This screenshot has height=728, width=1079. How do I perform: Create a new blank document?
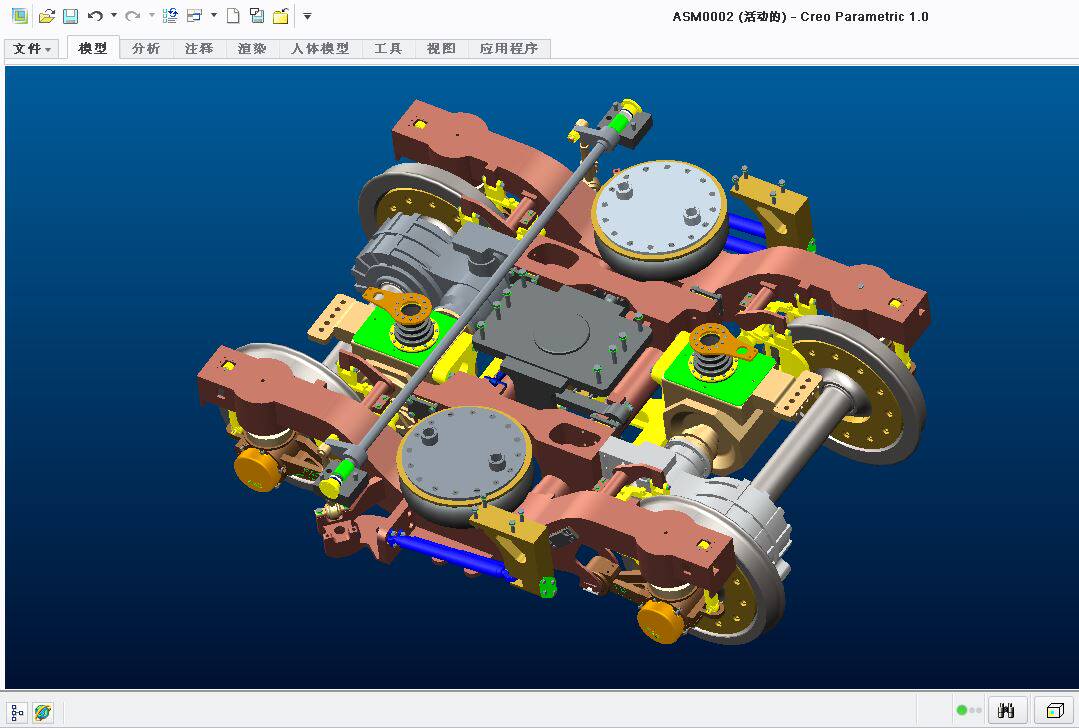coord(233,16)
